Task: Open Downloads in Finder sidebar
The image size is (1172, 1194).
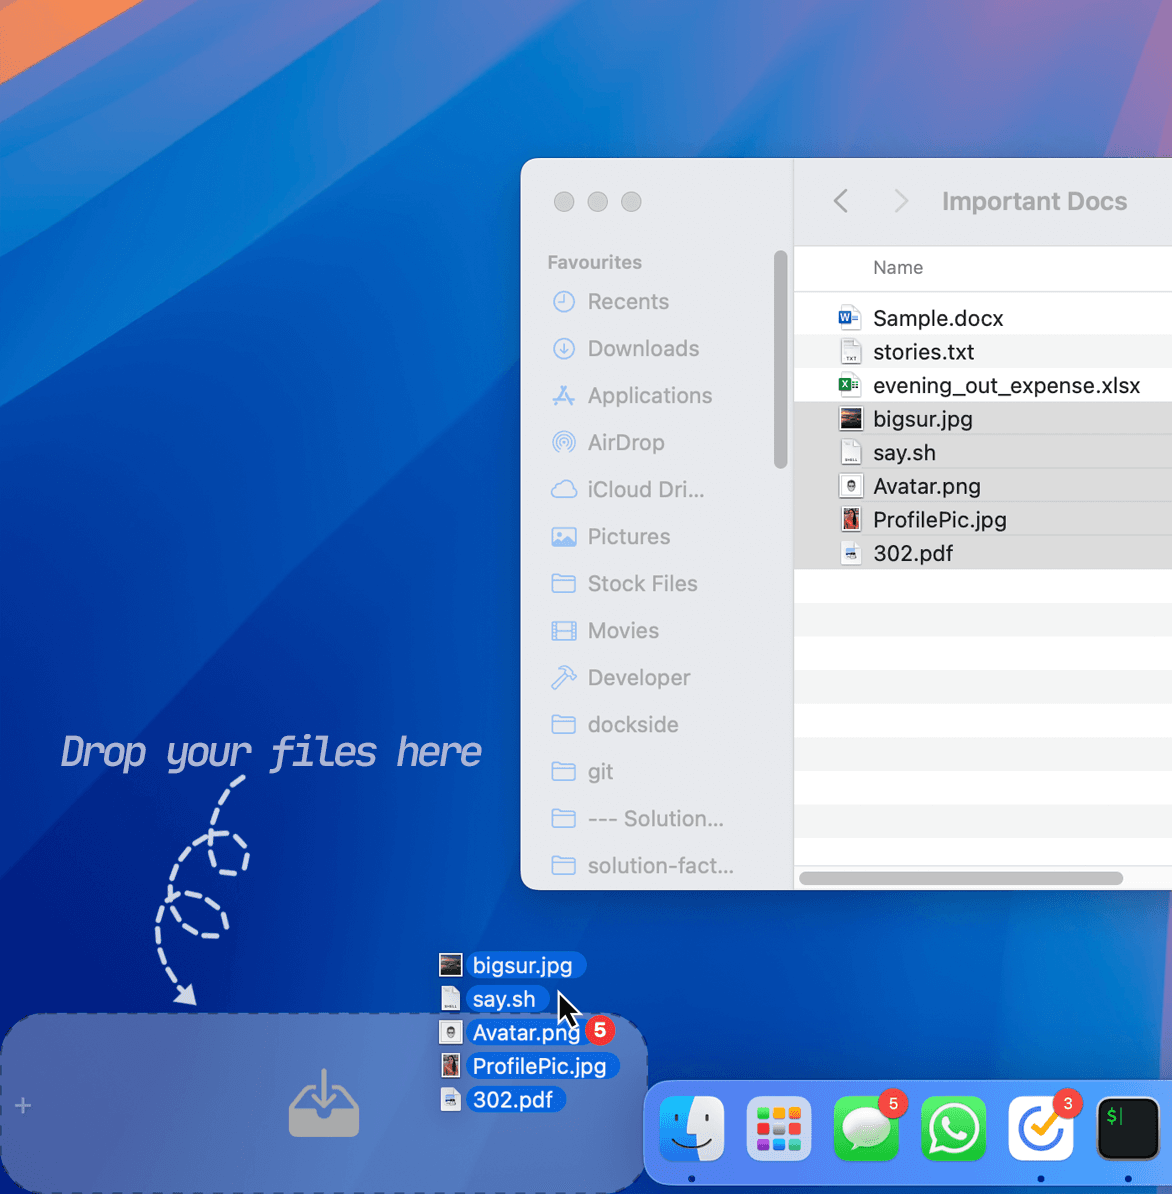Action: click(624, 349)
